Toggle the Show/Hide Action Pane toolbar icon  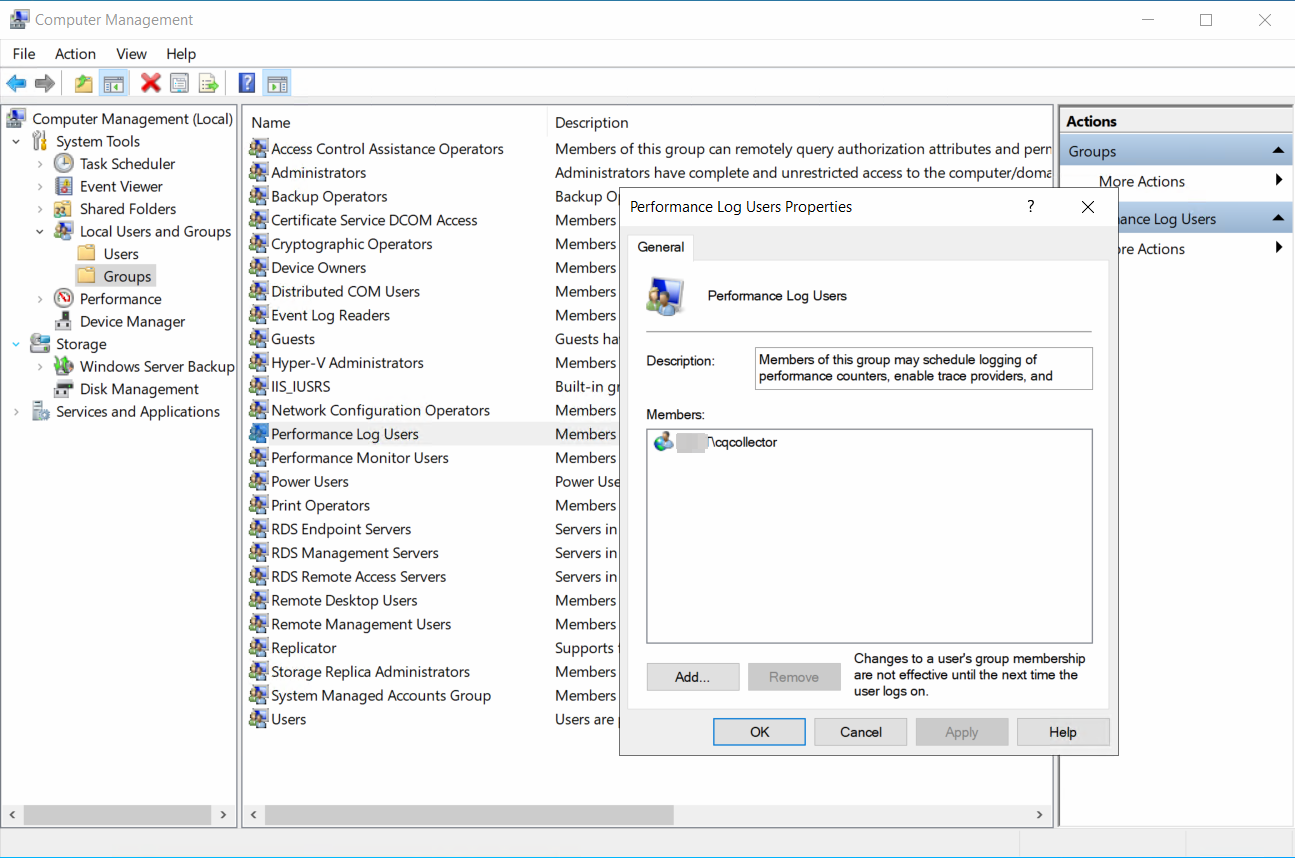(x=277, y=83)
